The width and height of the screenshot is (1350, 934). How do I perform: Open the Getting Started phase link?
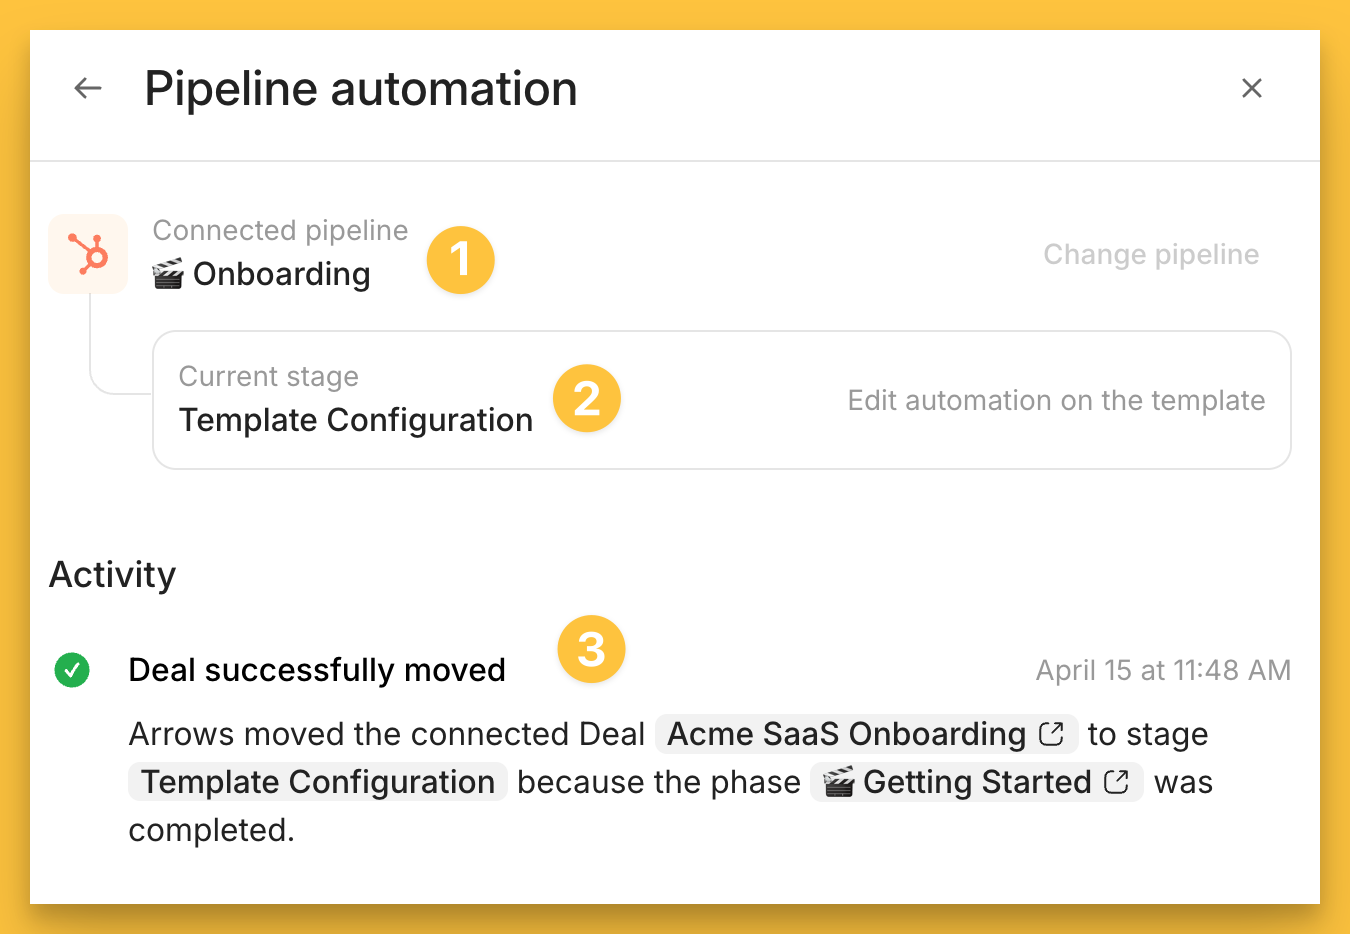976,782
